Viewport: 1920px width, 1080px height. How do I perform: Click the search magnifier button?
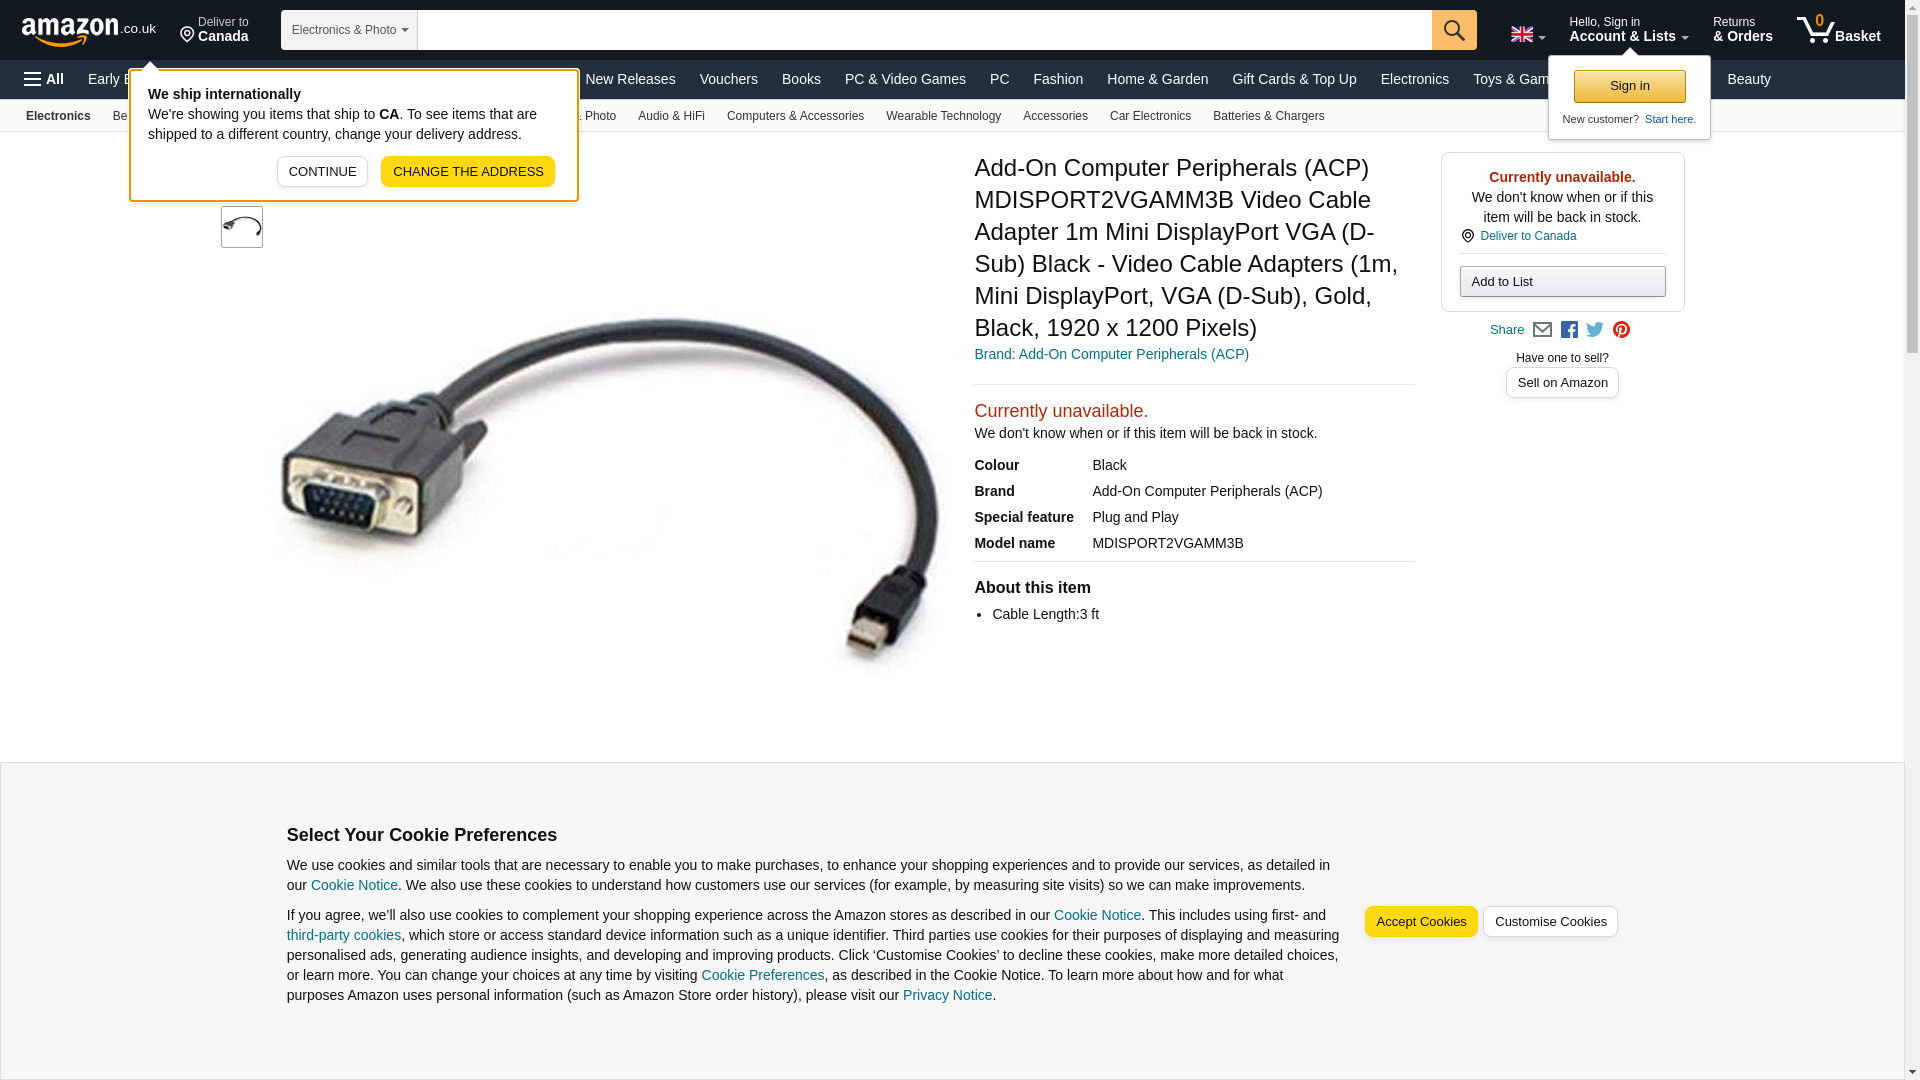coord(1454,30)
